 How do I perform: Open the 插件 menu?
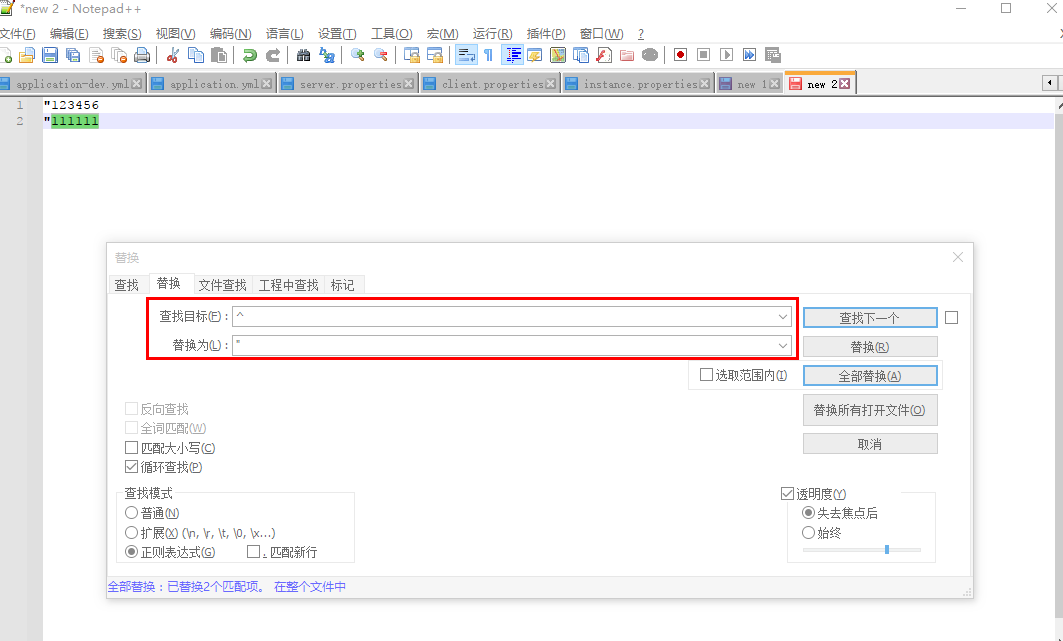coord(546,33)
